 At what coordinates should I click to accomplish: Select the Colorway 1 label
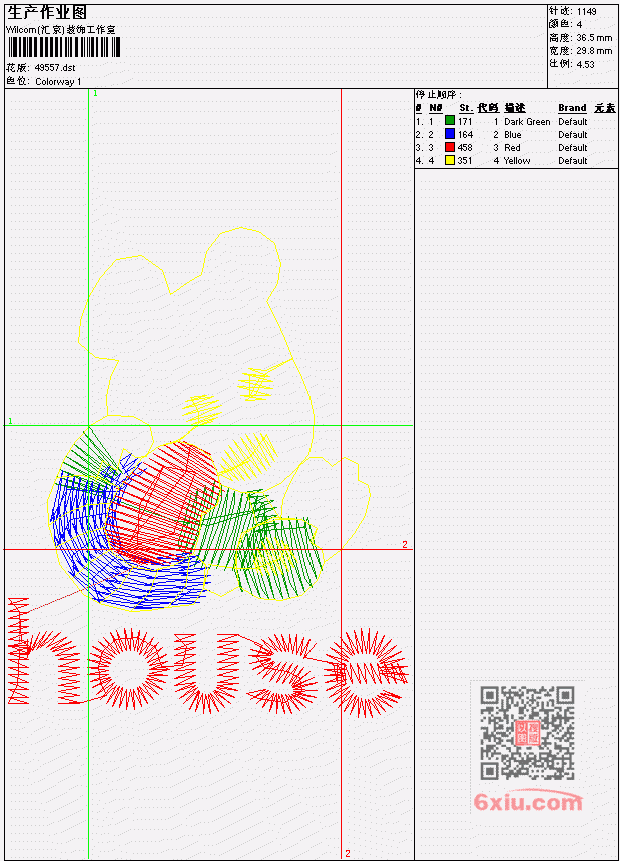point(58,82)
